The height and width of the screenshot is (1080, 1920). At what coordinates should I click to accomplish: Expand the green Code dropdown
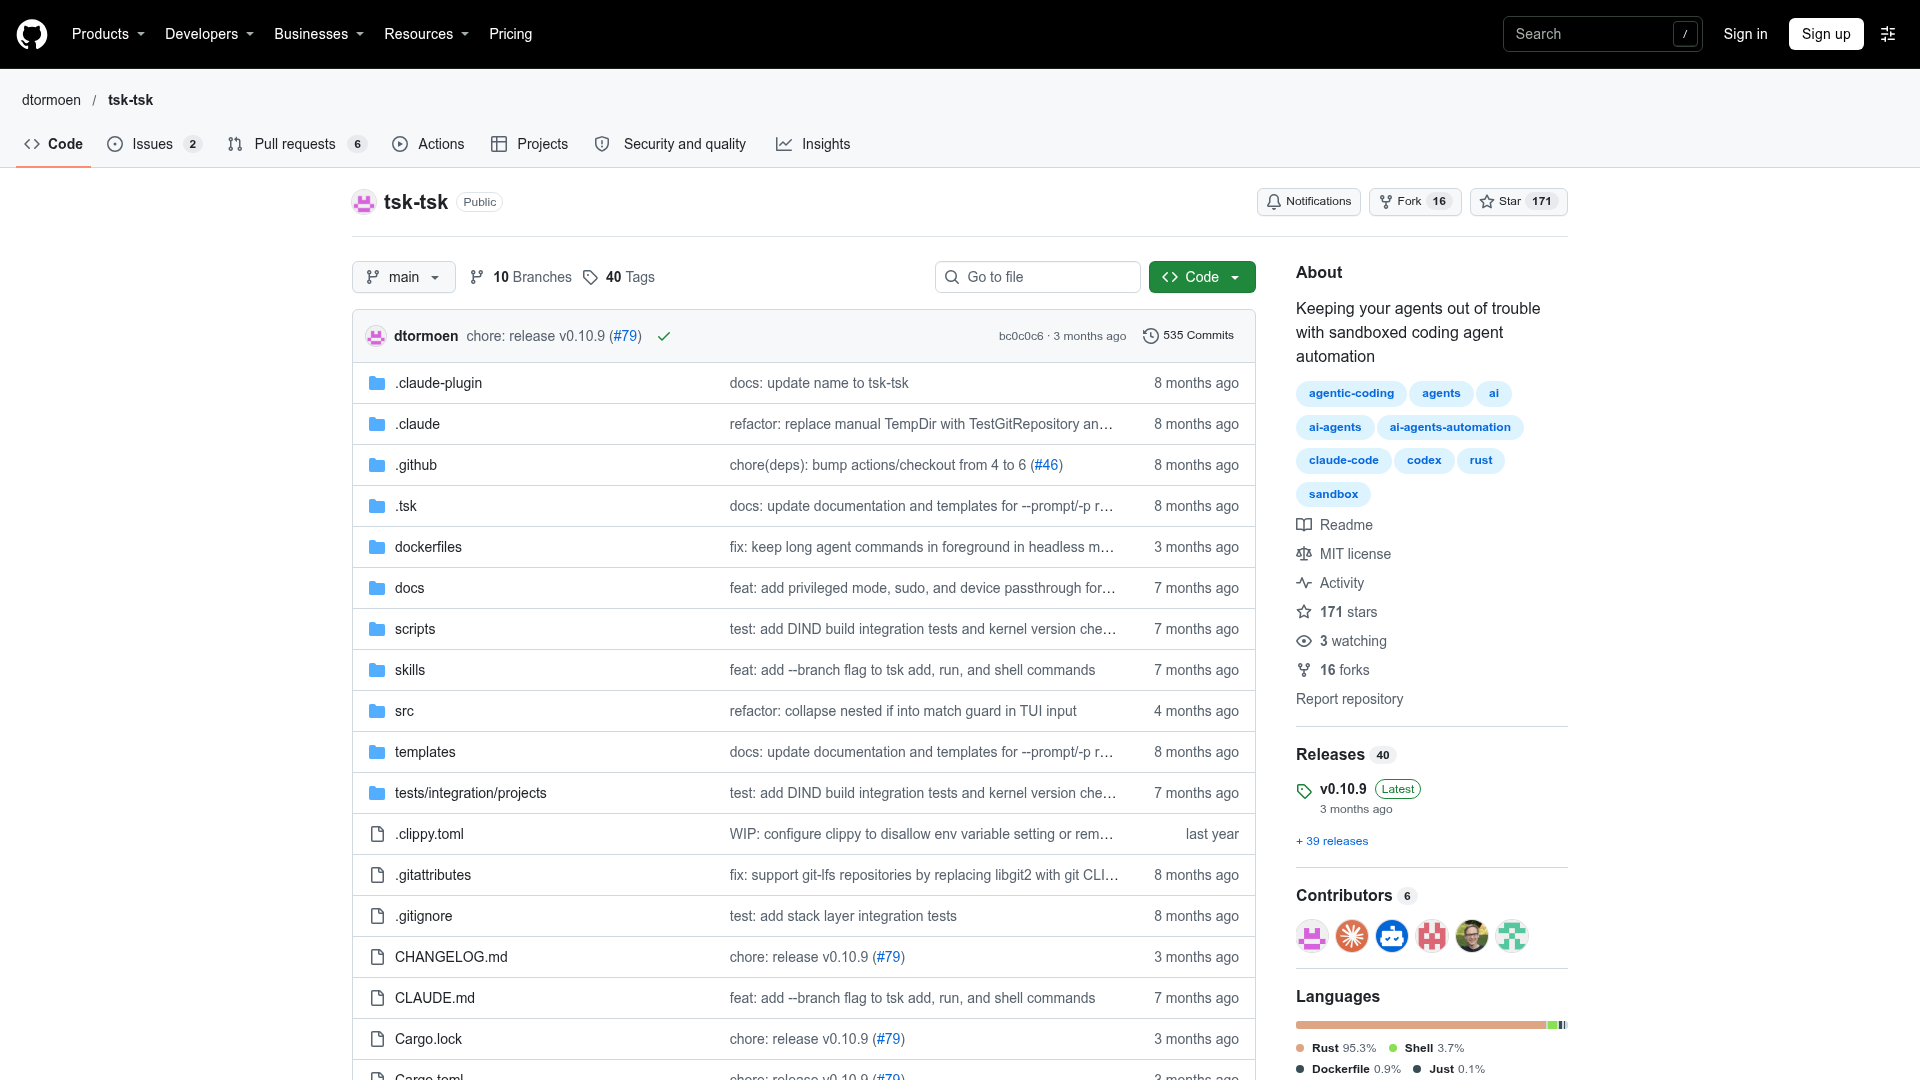click(x=1202, y=277)
